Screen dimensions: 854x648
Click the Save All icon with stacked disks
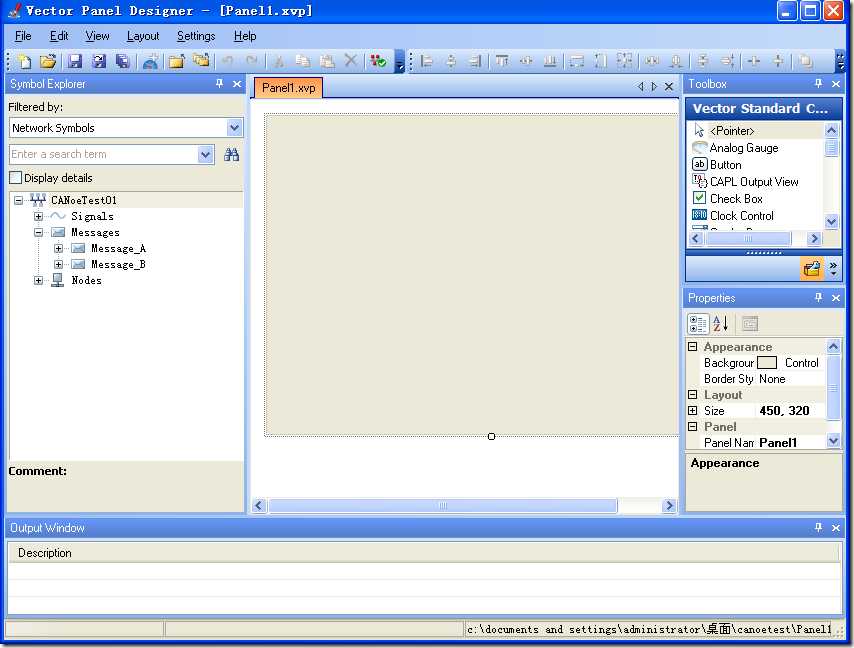pyautogui.click(x=123, y=62)
